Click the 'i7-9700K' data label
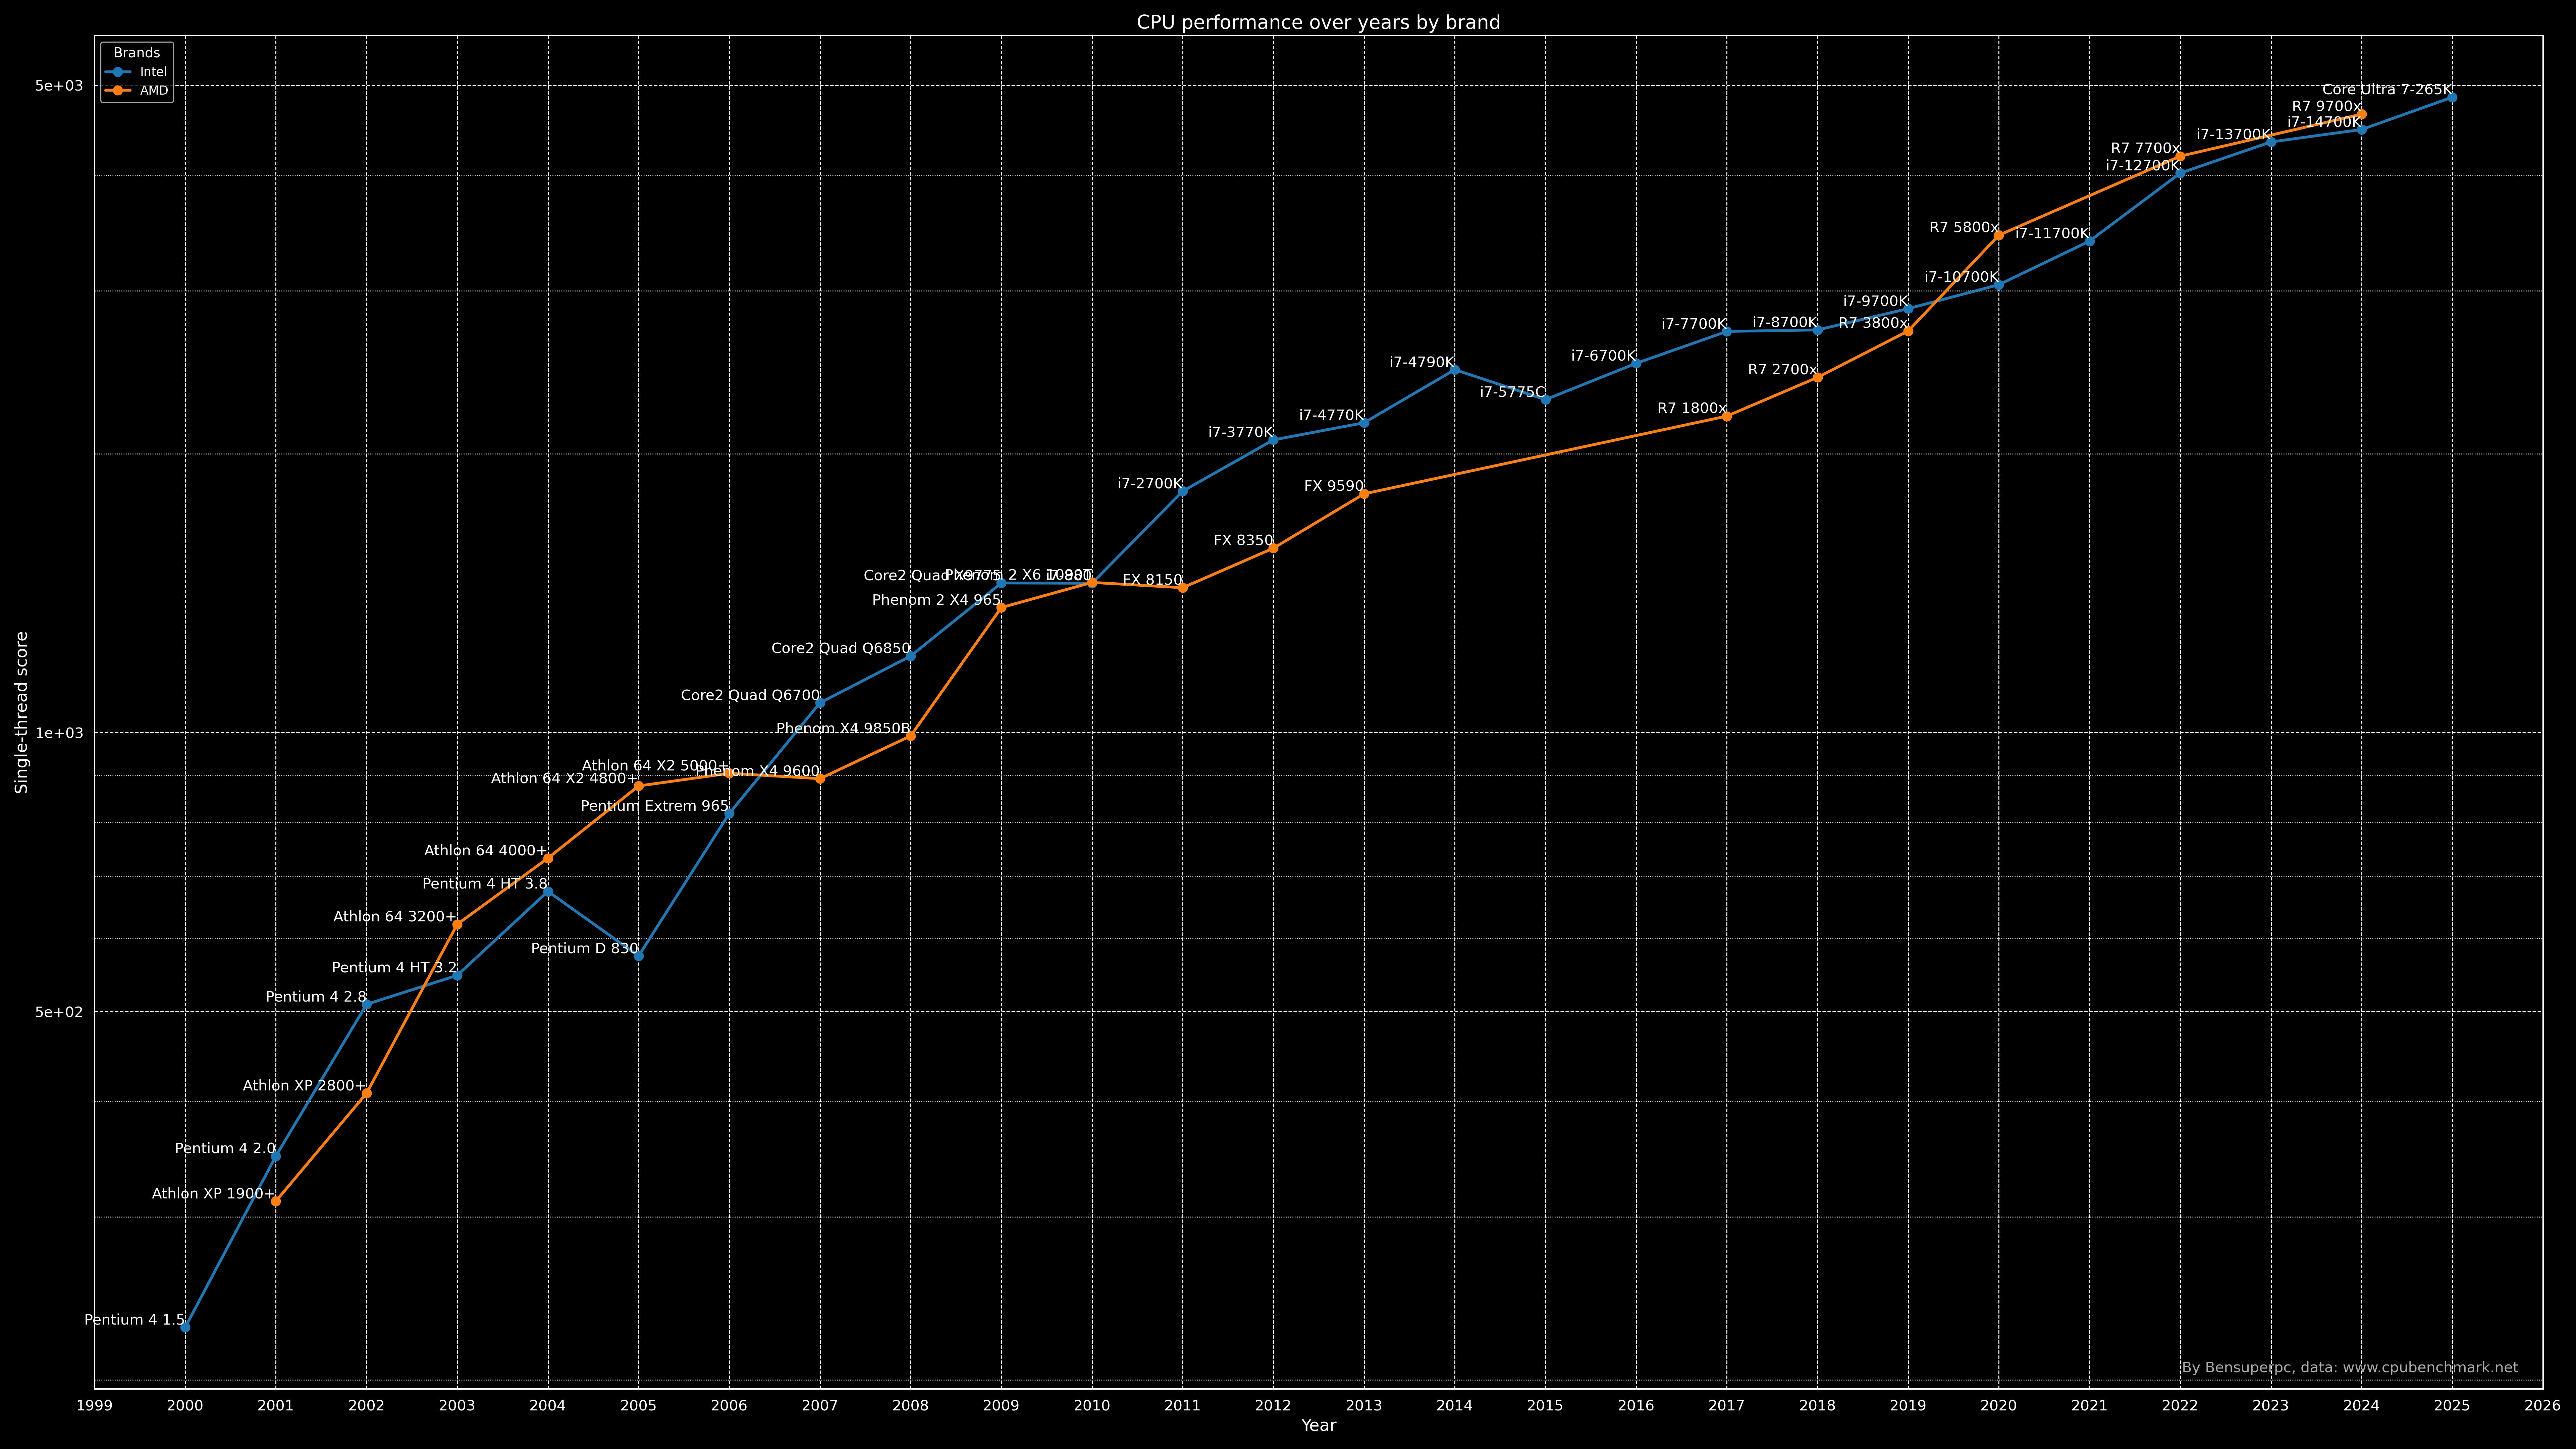The image size is (2576, 1449). click(x=1876, y=302)
